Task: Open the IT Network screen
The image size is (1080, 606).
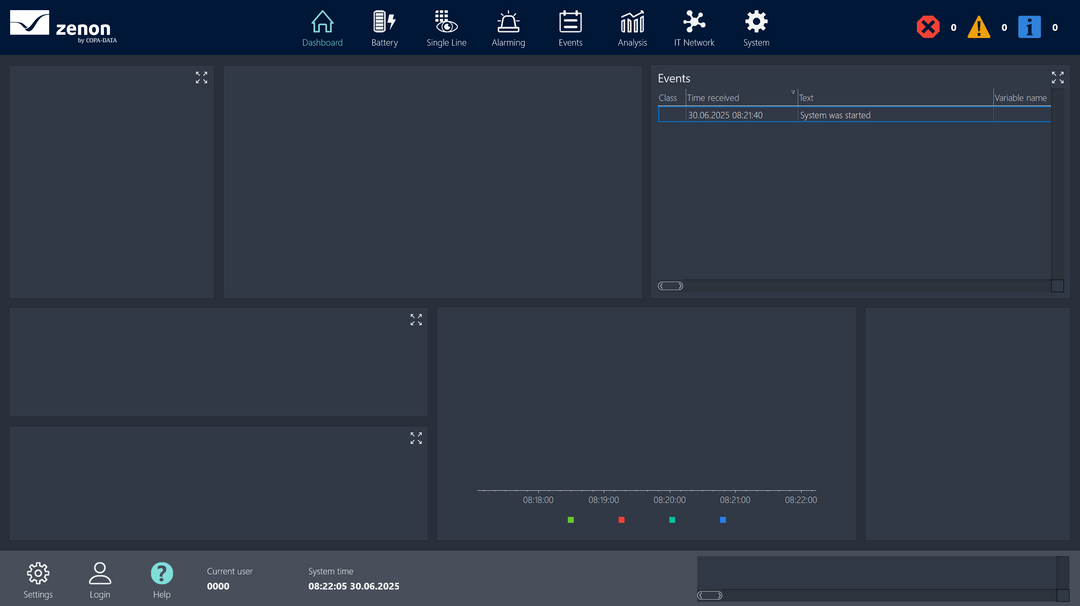Action: (694, 29)
